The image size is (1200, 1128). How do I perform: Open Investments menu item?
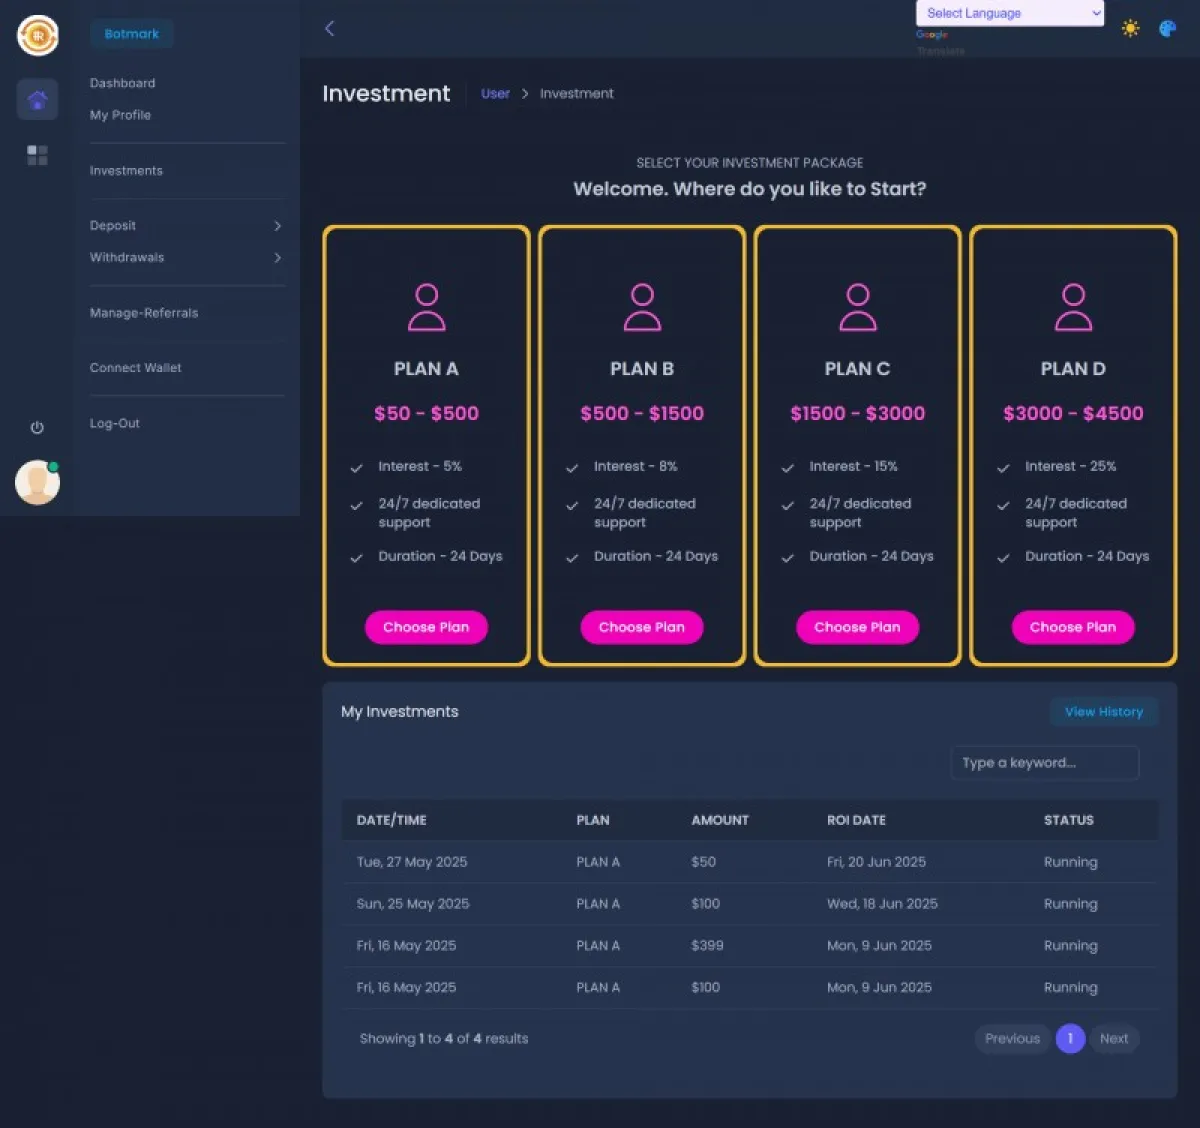click(126, 171)
